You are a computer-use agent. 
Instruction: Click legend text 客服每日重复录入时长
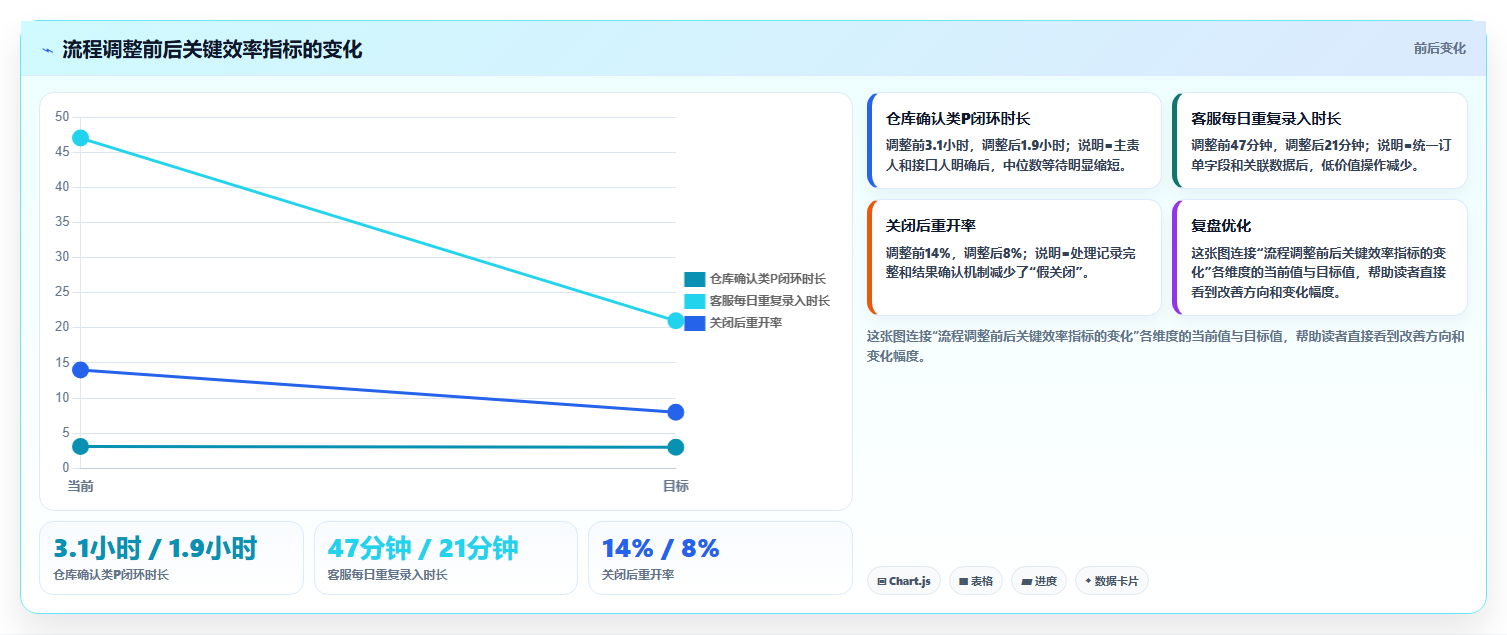tap(769, 301)
